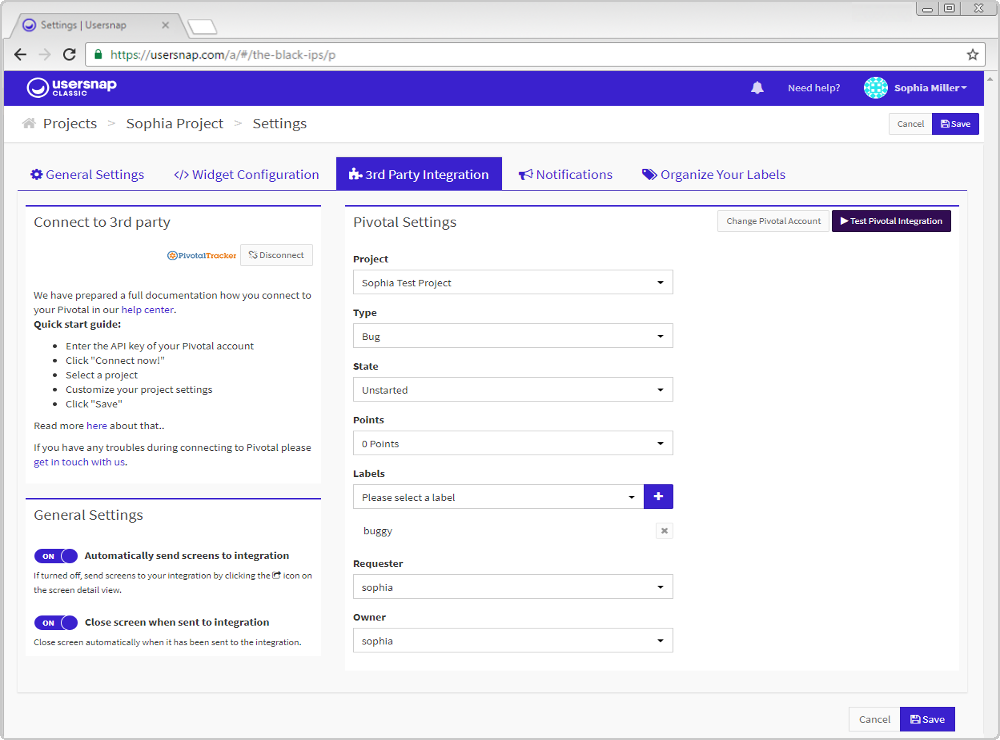Open the Type dropdown set to Bug
This screenshot has width=1000, height=740.
513,336
